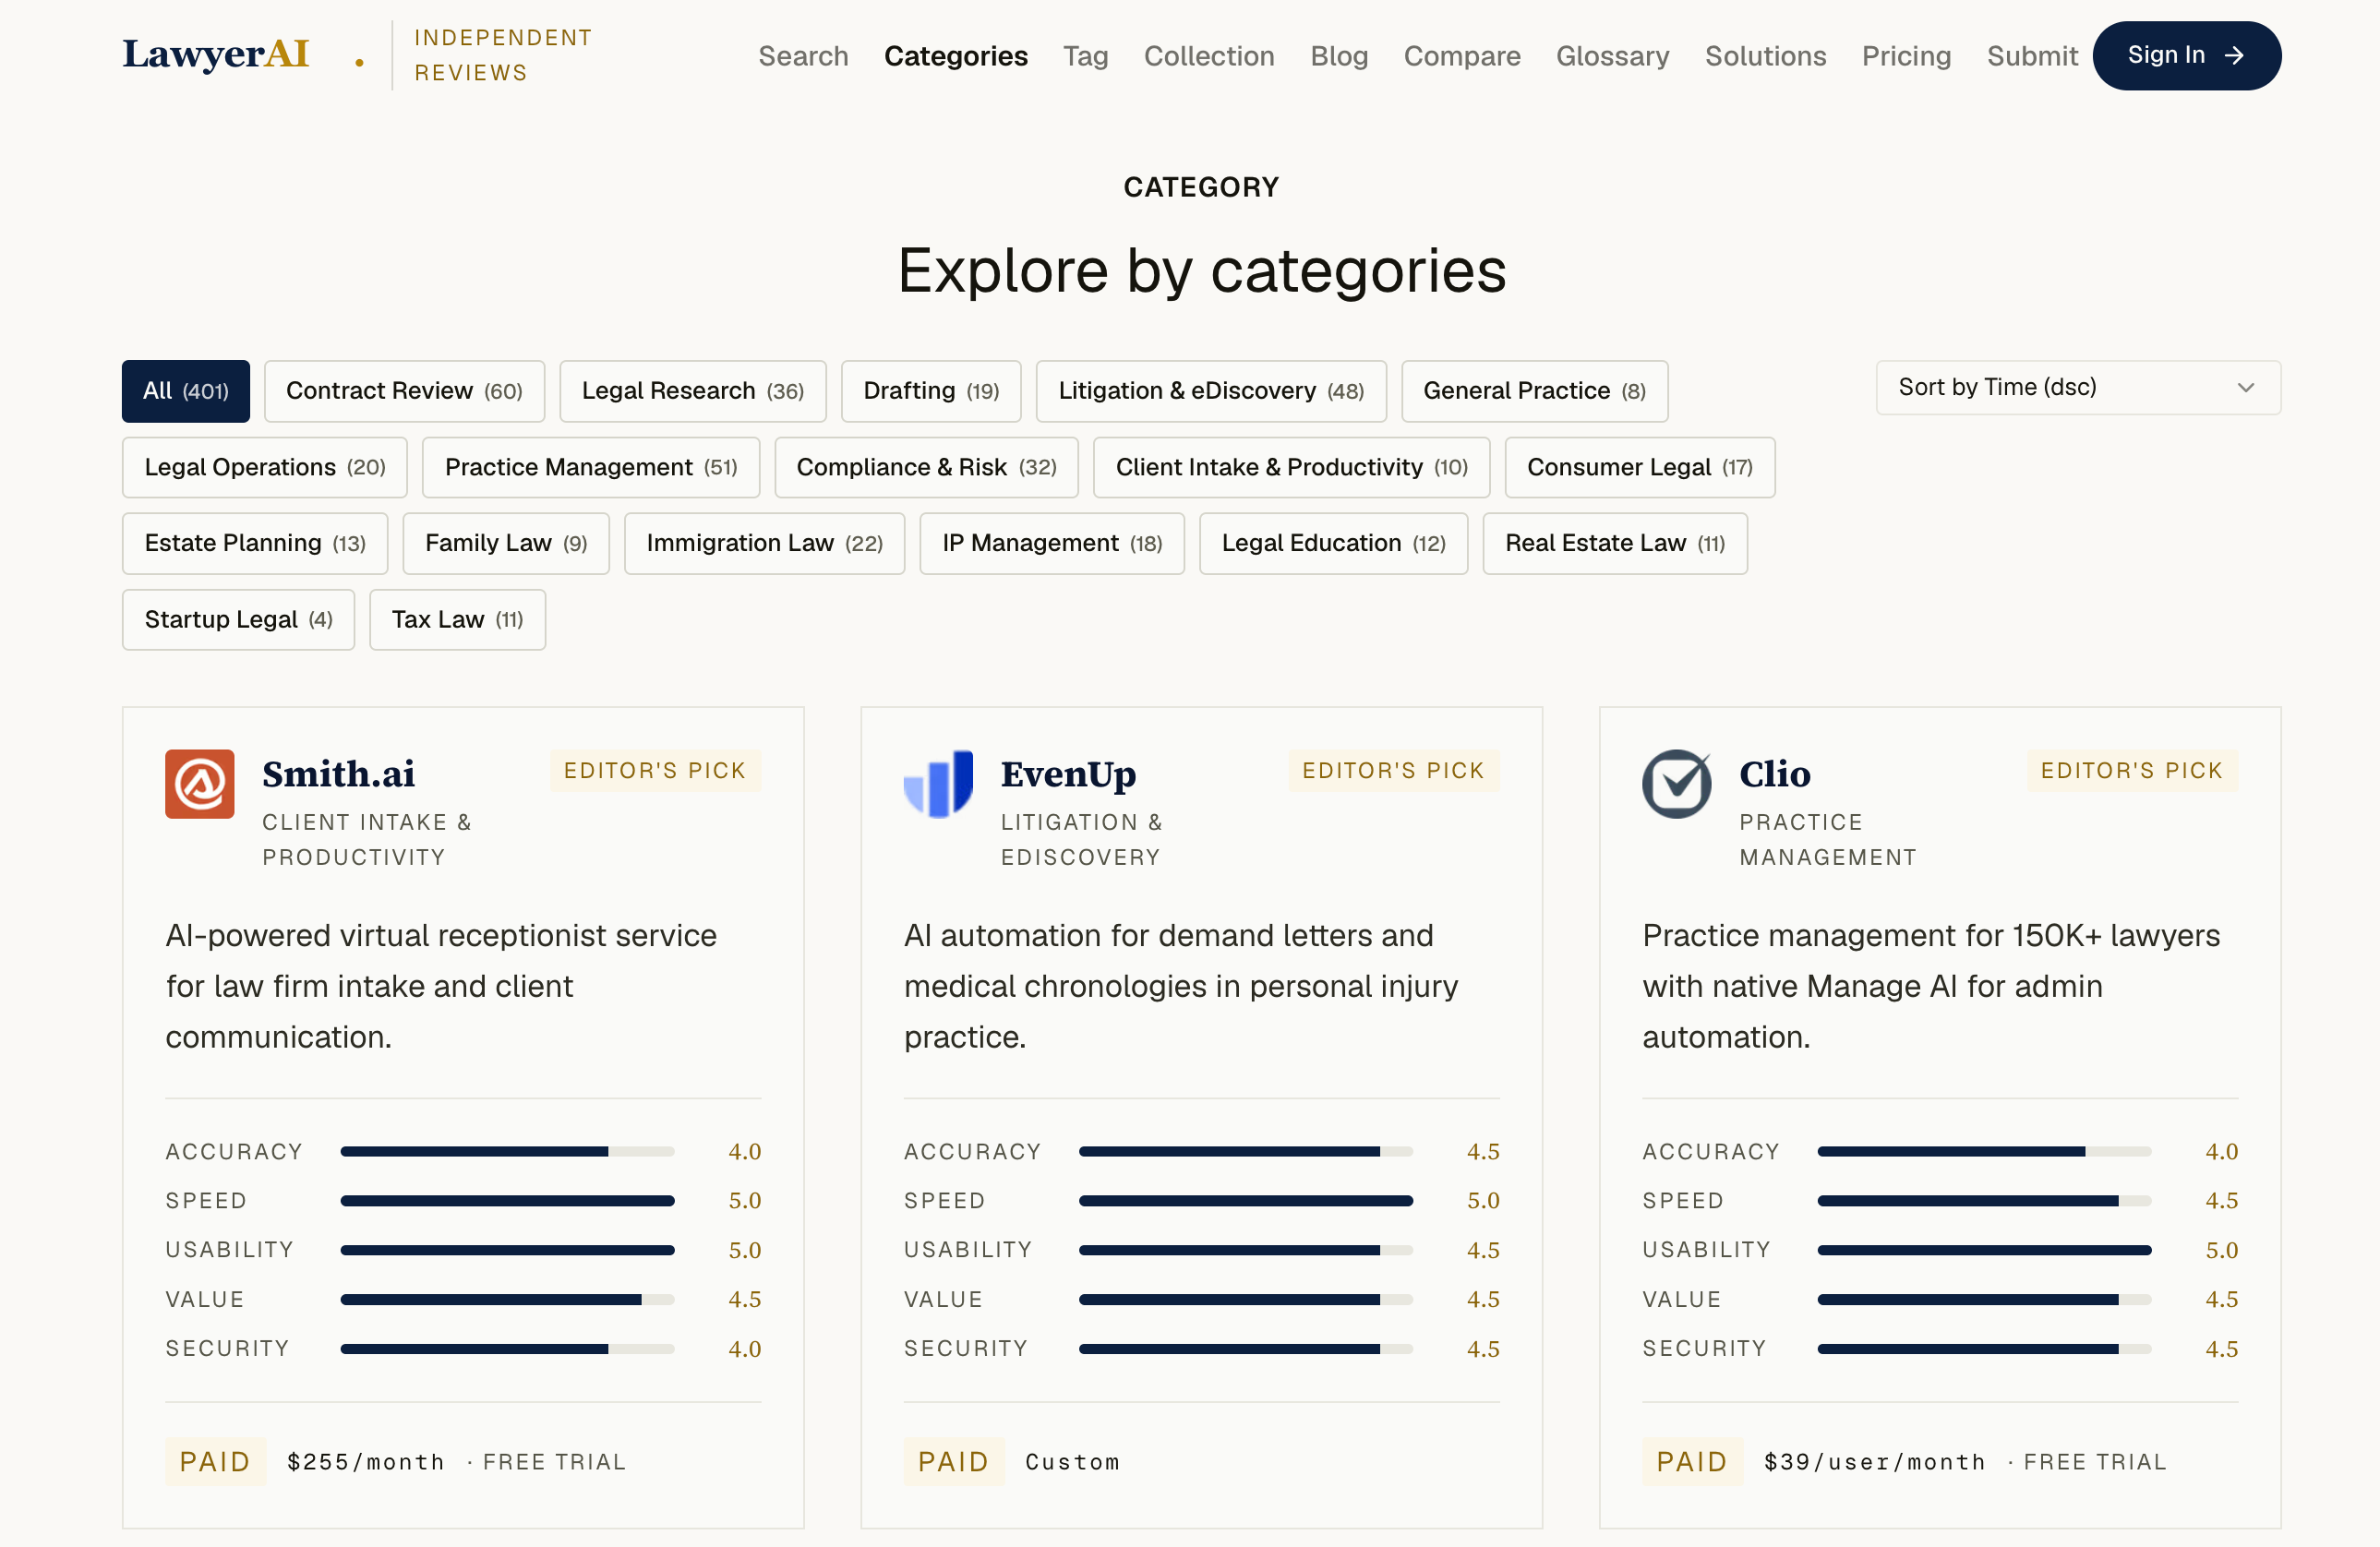Filter by Legal Research category
This screenshot has height=1547, width=2380.
(x=693, y=391)
